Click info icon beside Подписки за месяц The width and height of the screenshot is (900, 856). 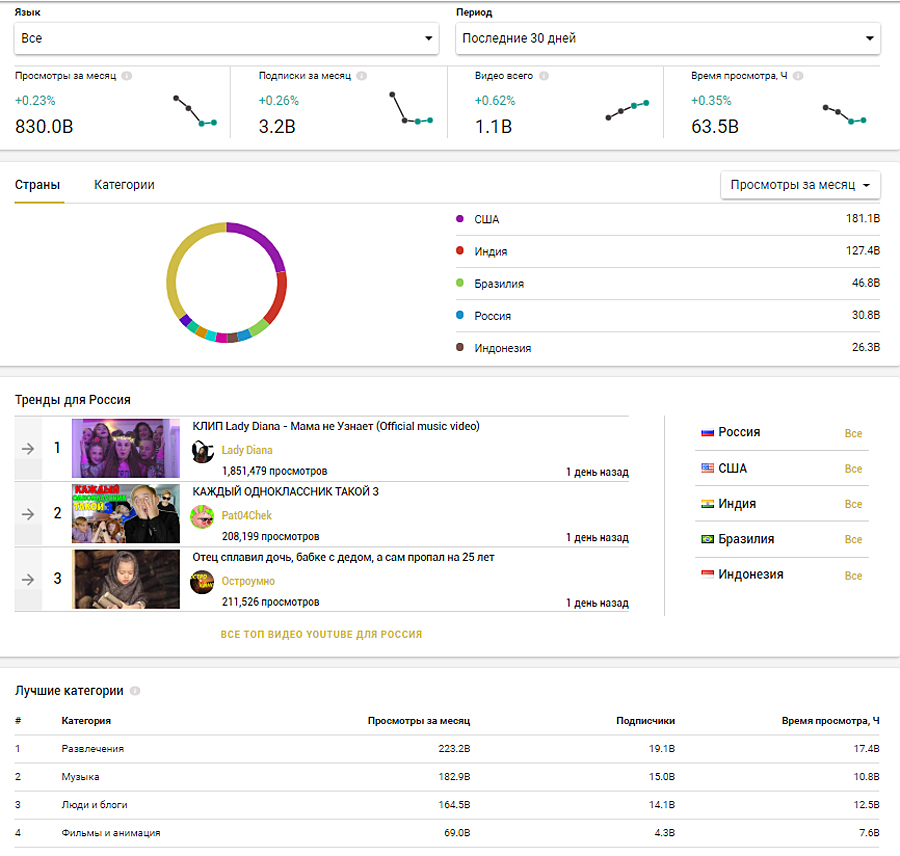click(x=361, y=76)
